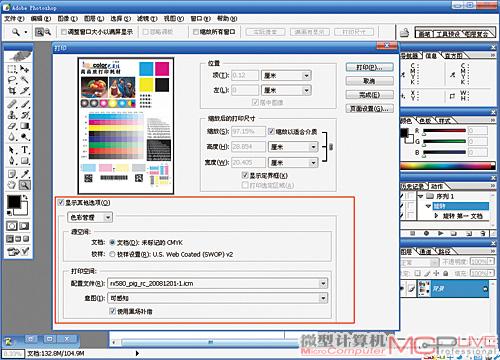This screenshot has height=360, width=500.
Task: Check 调整窗口大小以满屏显示 option
Action: (x=64, y=32)
